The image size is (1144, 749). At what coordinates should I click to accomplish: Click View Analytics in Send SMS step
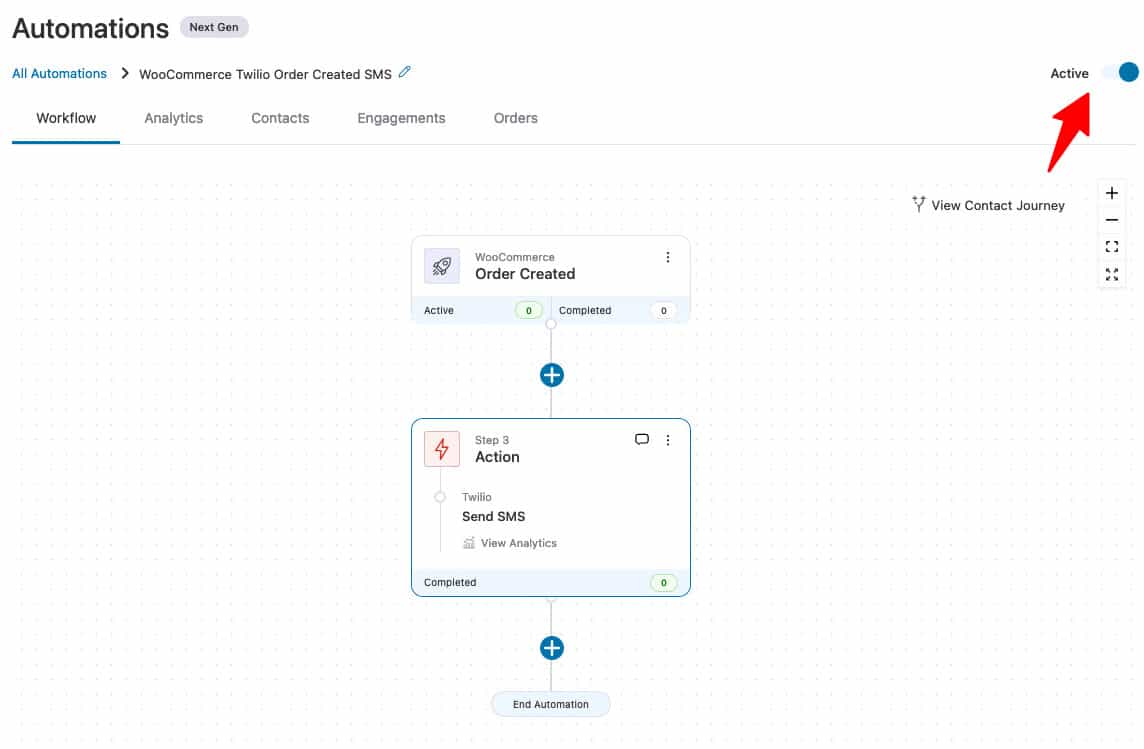tap(519, 543)
